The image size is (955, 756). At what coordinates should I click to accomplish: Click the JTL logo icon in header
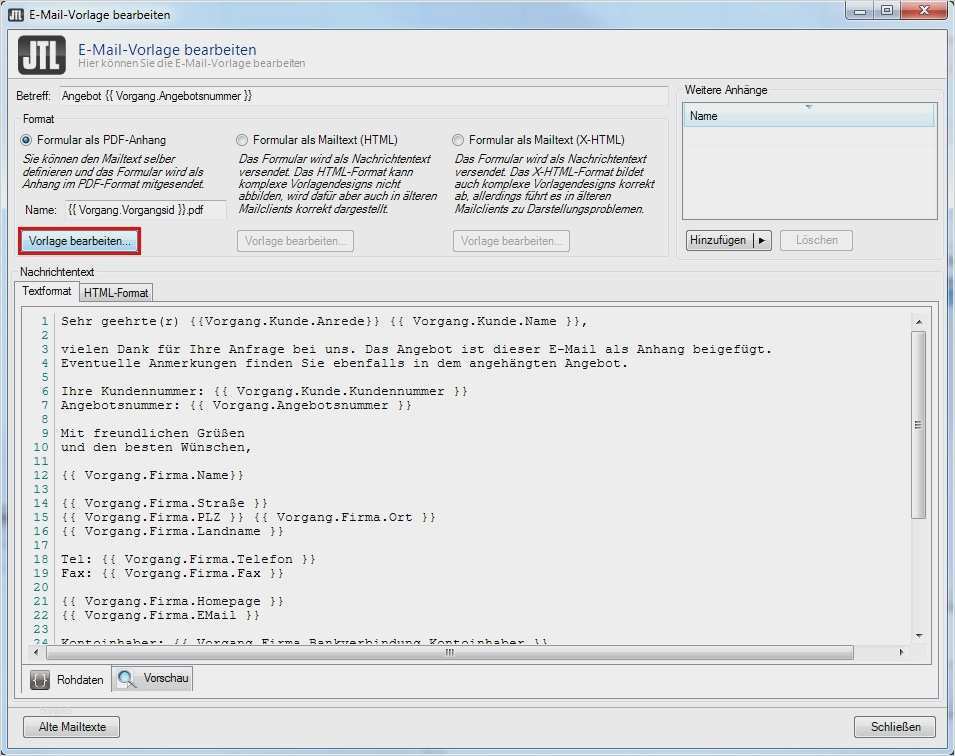coord(41,55)
